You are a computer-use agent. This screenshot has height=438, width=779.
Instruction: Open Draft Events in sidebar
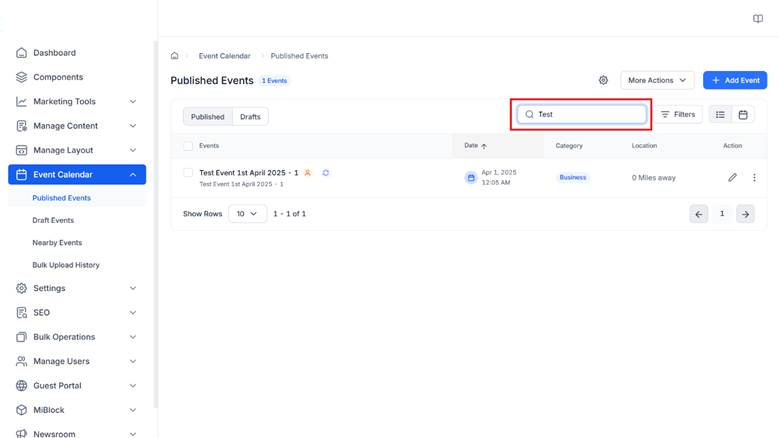pos(53,220)
